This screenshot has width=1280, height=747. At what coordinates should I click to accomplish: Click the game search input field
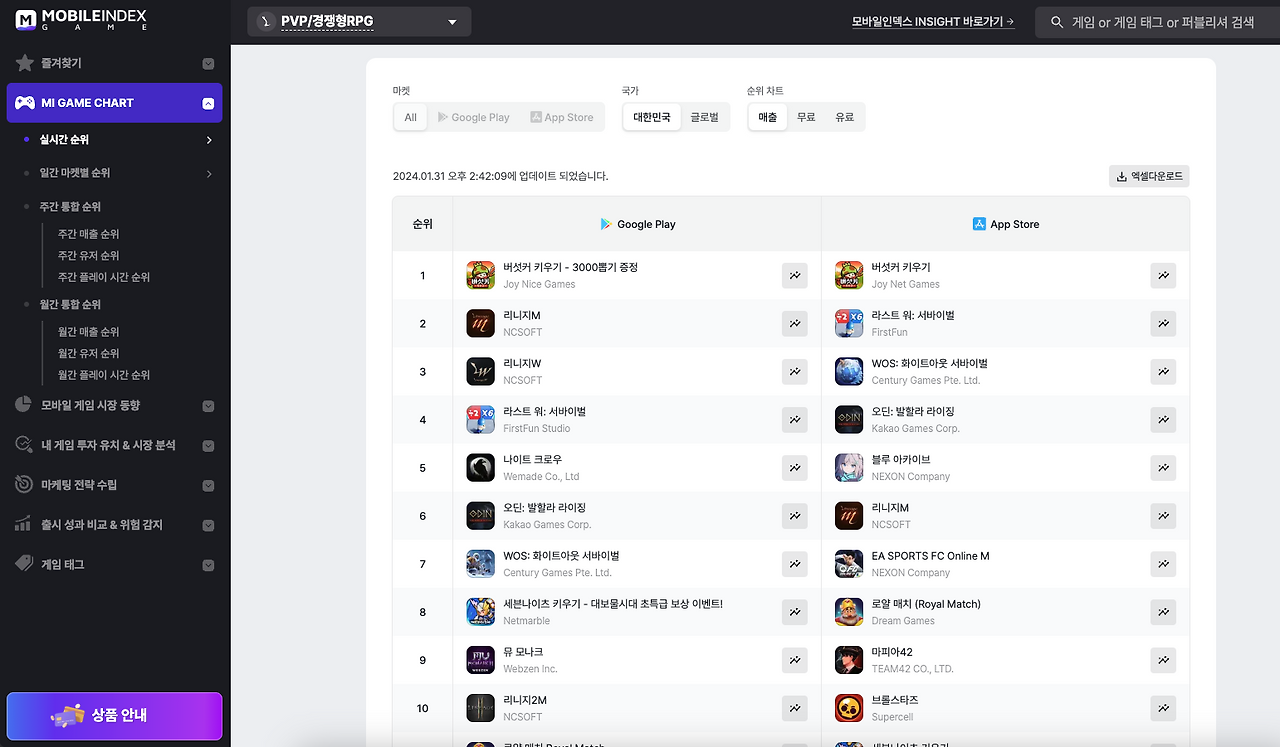[1156, 22]
